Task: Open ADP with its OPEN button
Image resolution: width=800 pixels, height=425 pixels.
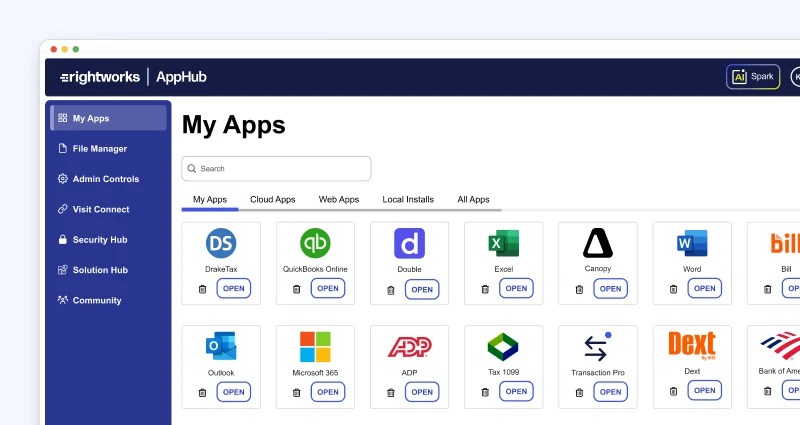Action: pos(422,392)
